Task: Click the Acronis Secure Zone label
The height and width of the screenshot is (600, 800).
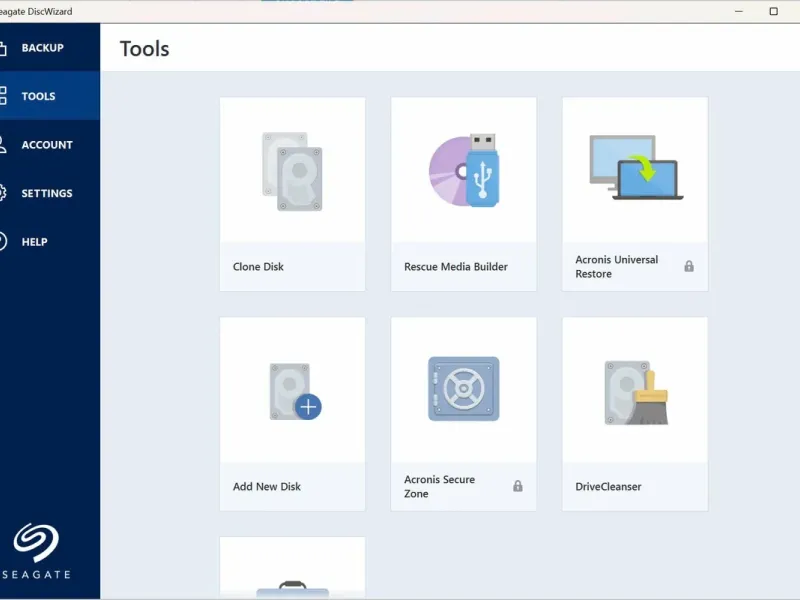Action: (439, 487)
